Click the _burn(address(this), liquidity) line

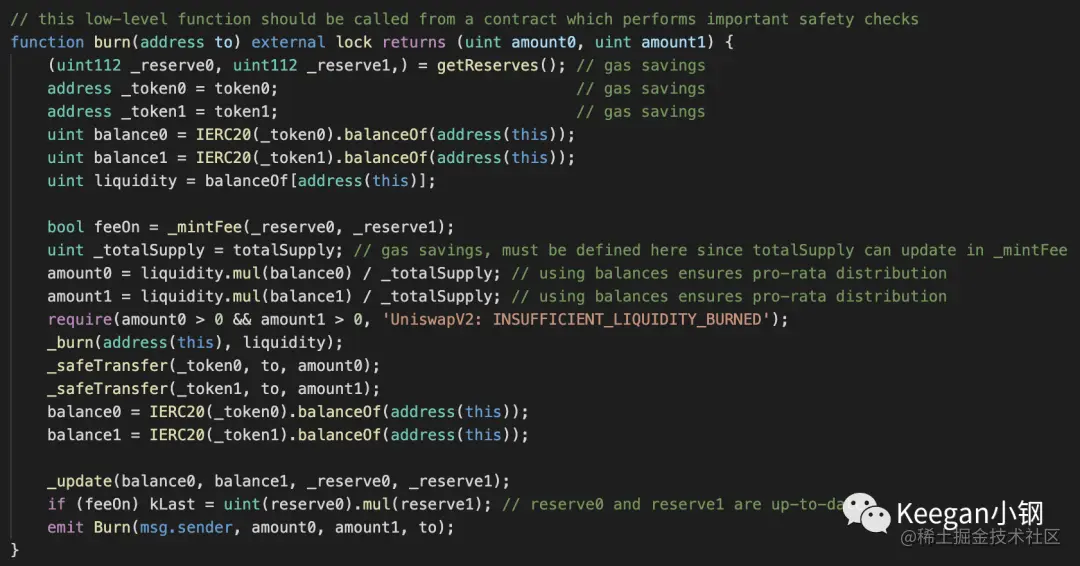pyautogui.click(x=195, y=343)
